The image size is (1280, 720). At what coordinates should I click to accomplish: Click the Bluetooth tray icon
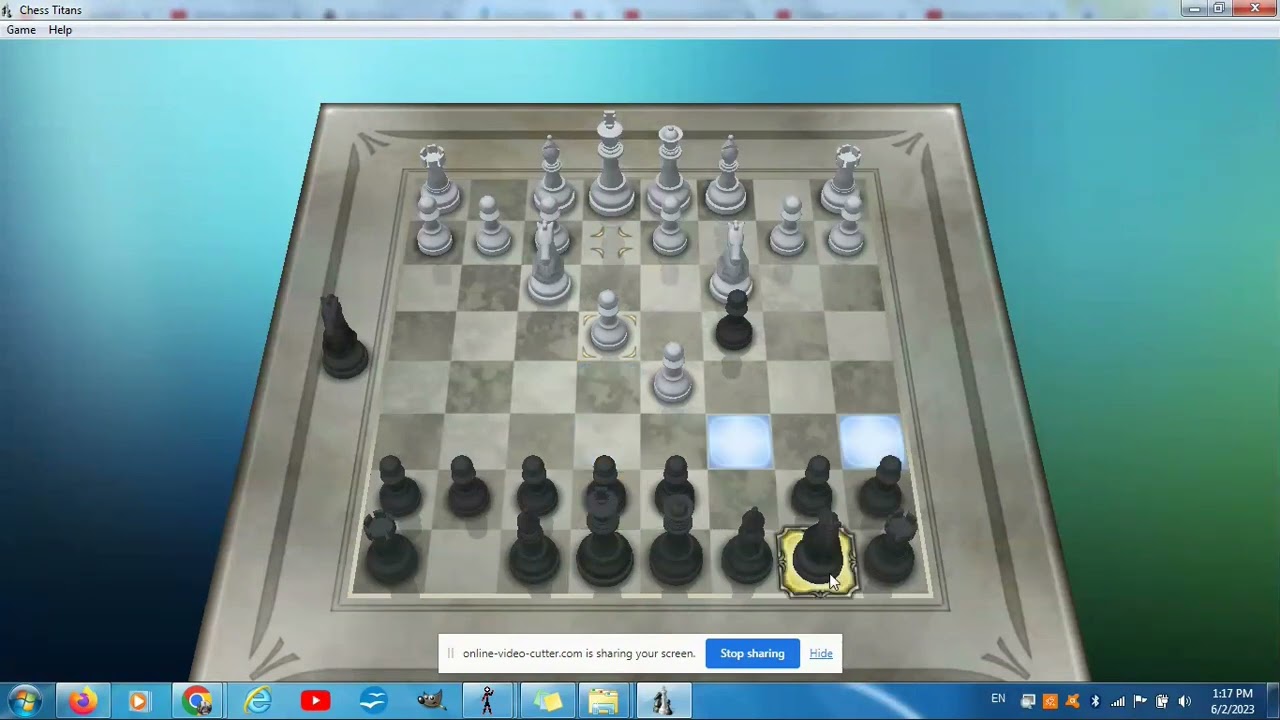(x=1095, y=701)
